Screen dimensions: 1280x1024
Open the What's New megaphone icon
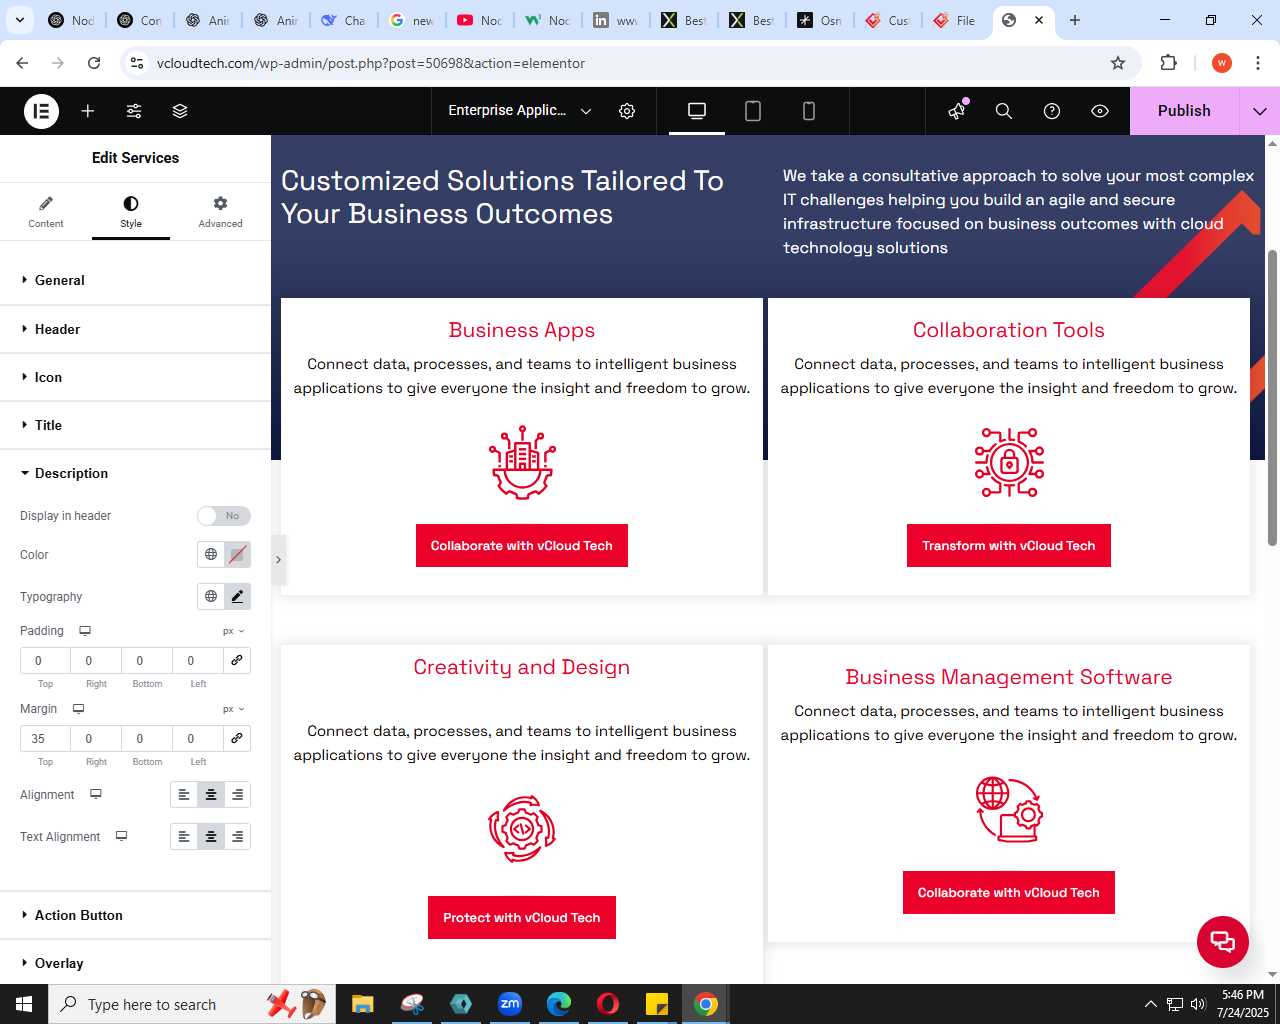point(957,111)
